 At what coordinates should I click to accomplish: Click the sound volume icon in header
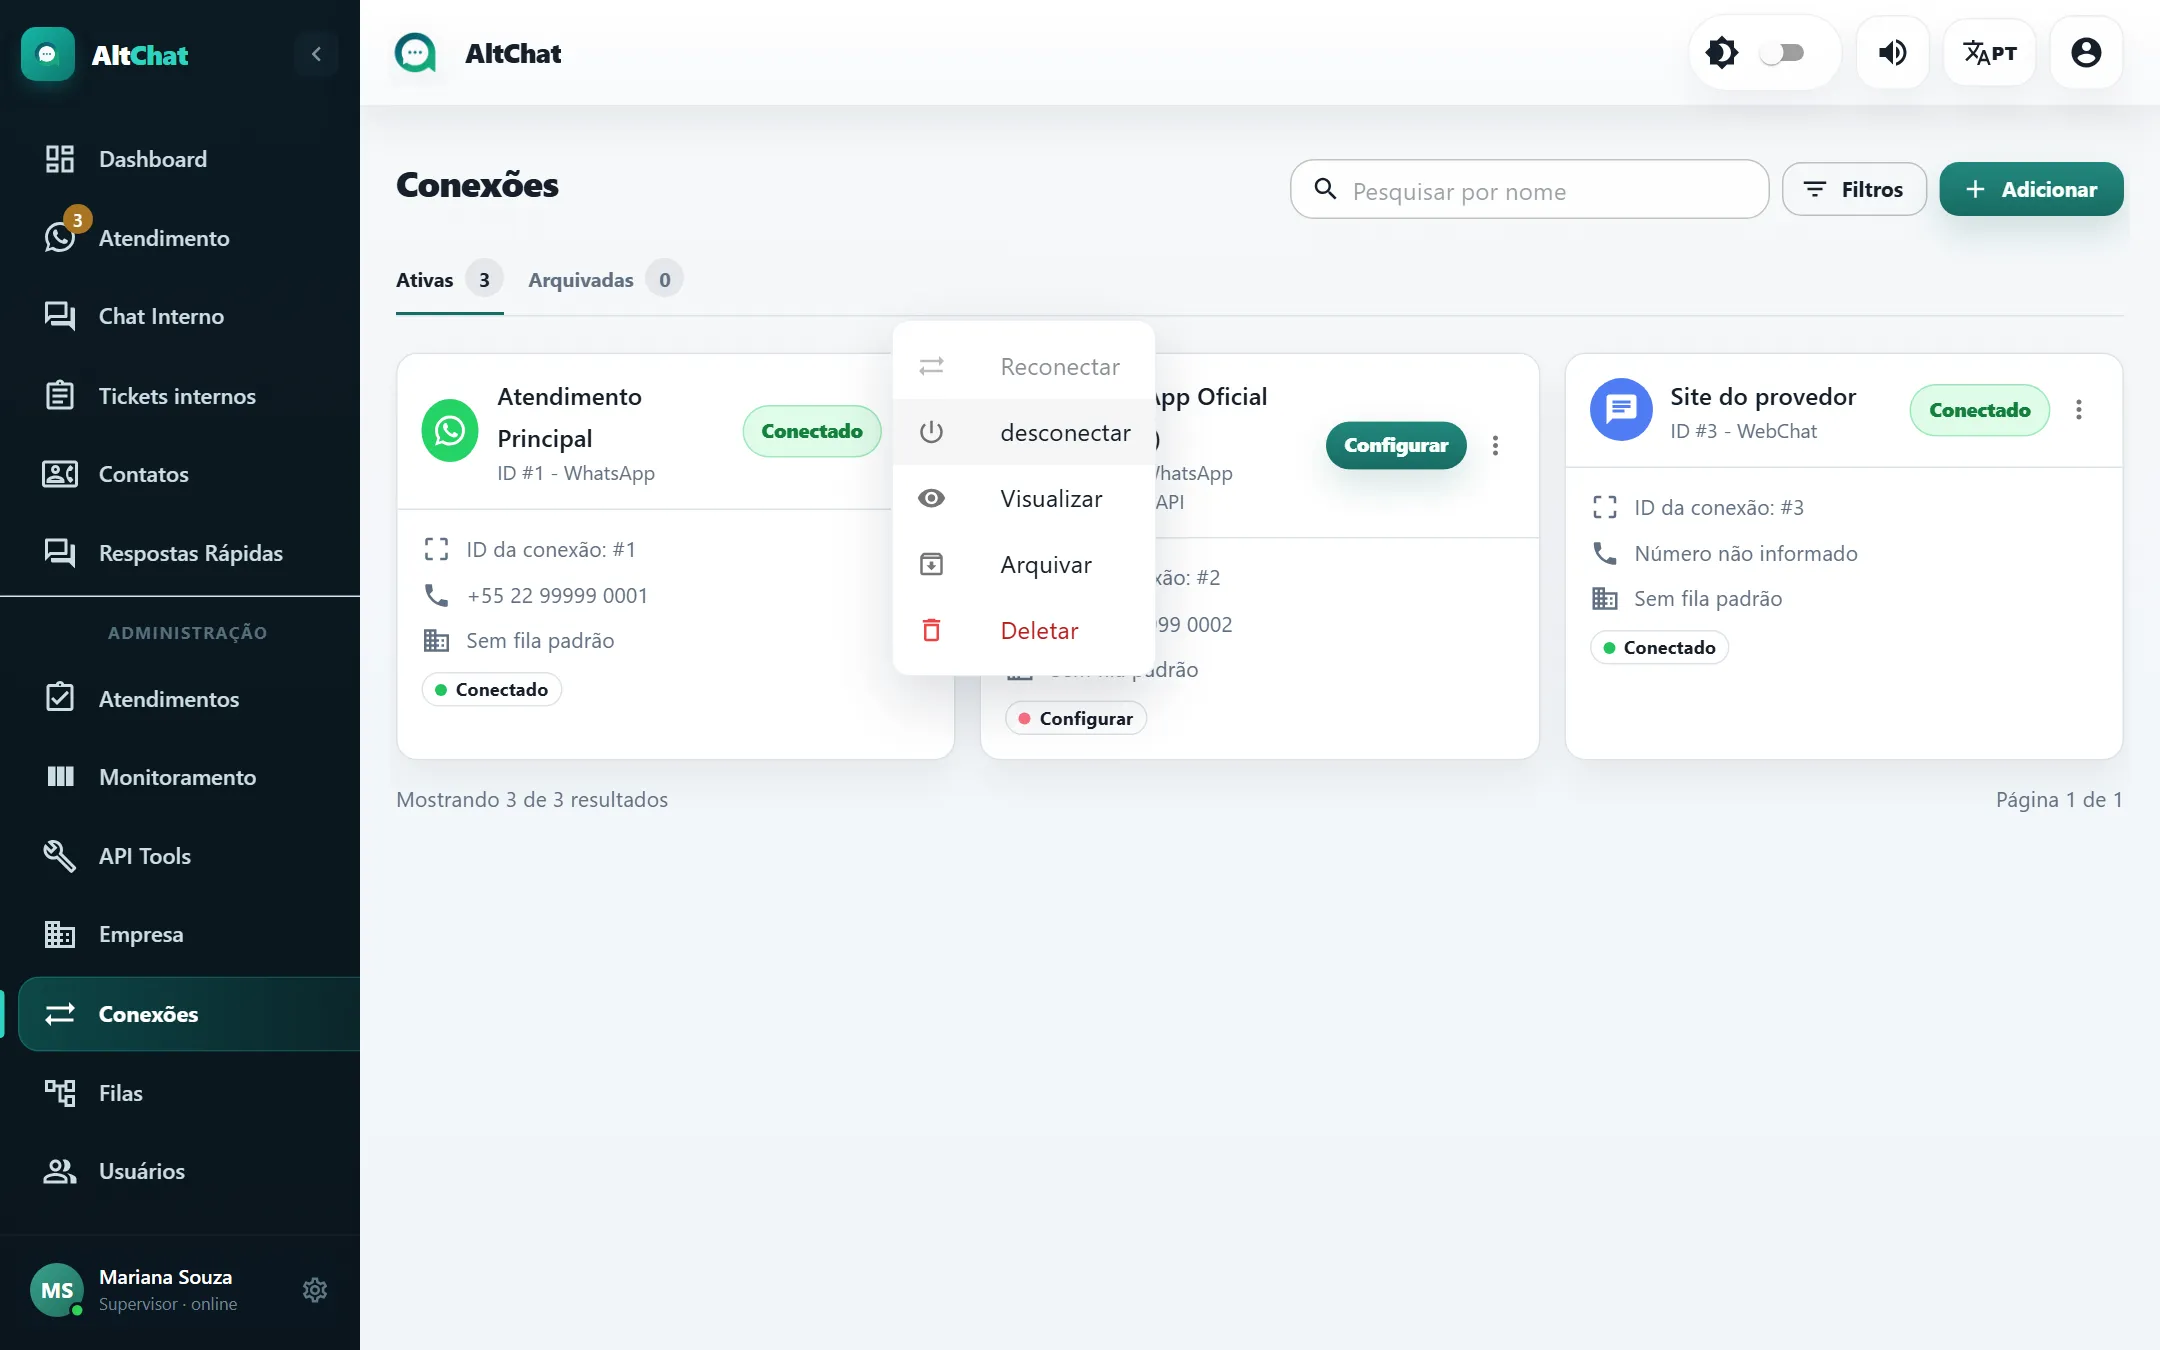(1892, 53)
